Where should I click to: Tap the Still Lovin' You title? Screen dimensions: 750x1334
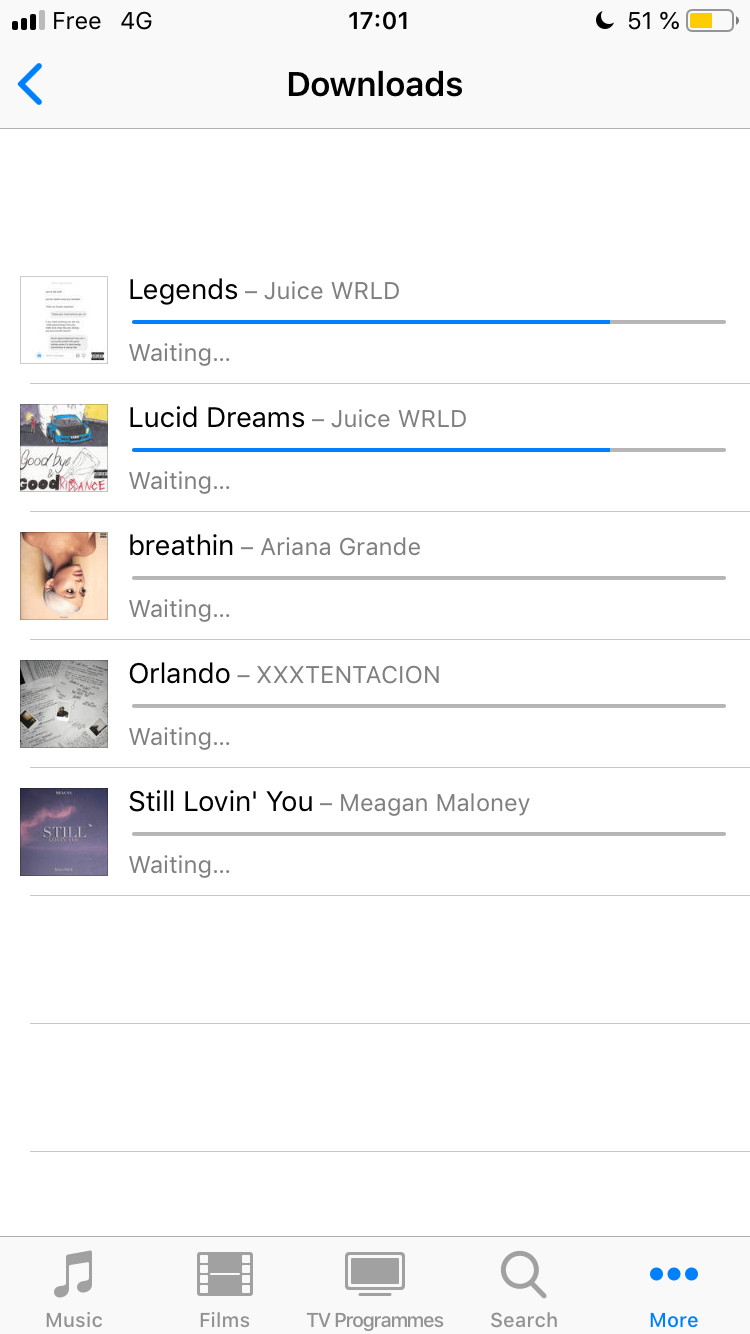221,802
